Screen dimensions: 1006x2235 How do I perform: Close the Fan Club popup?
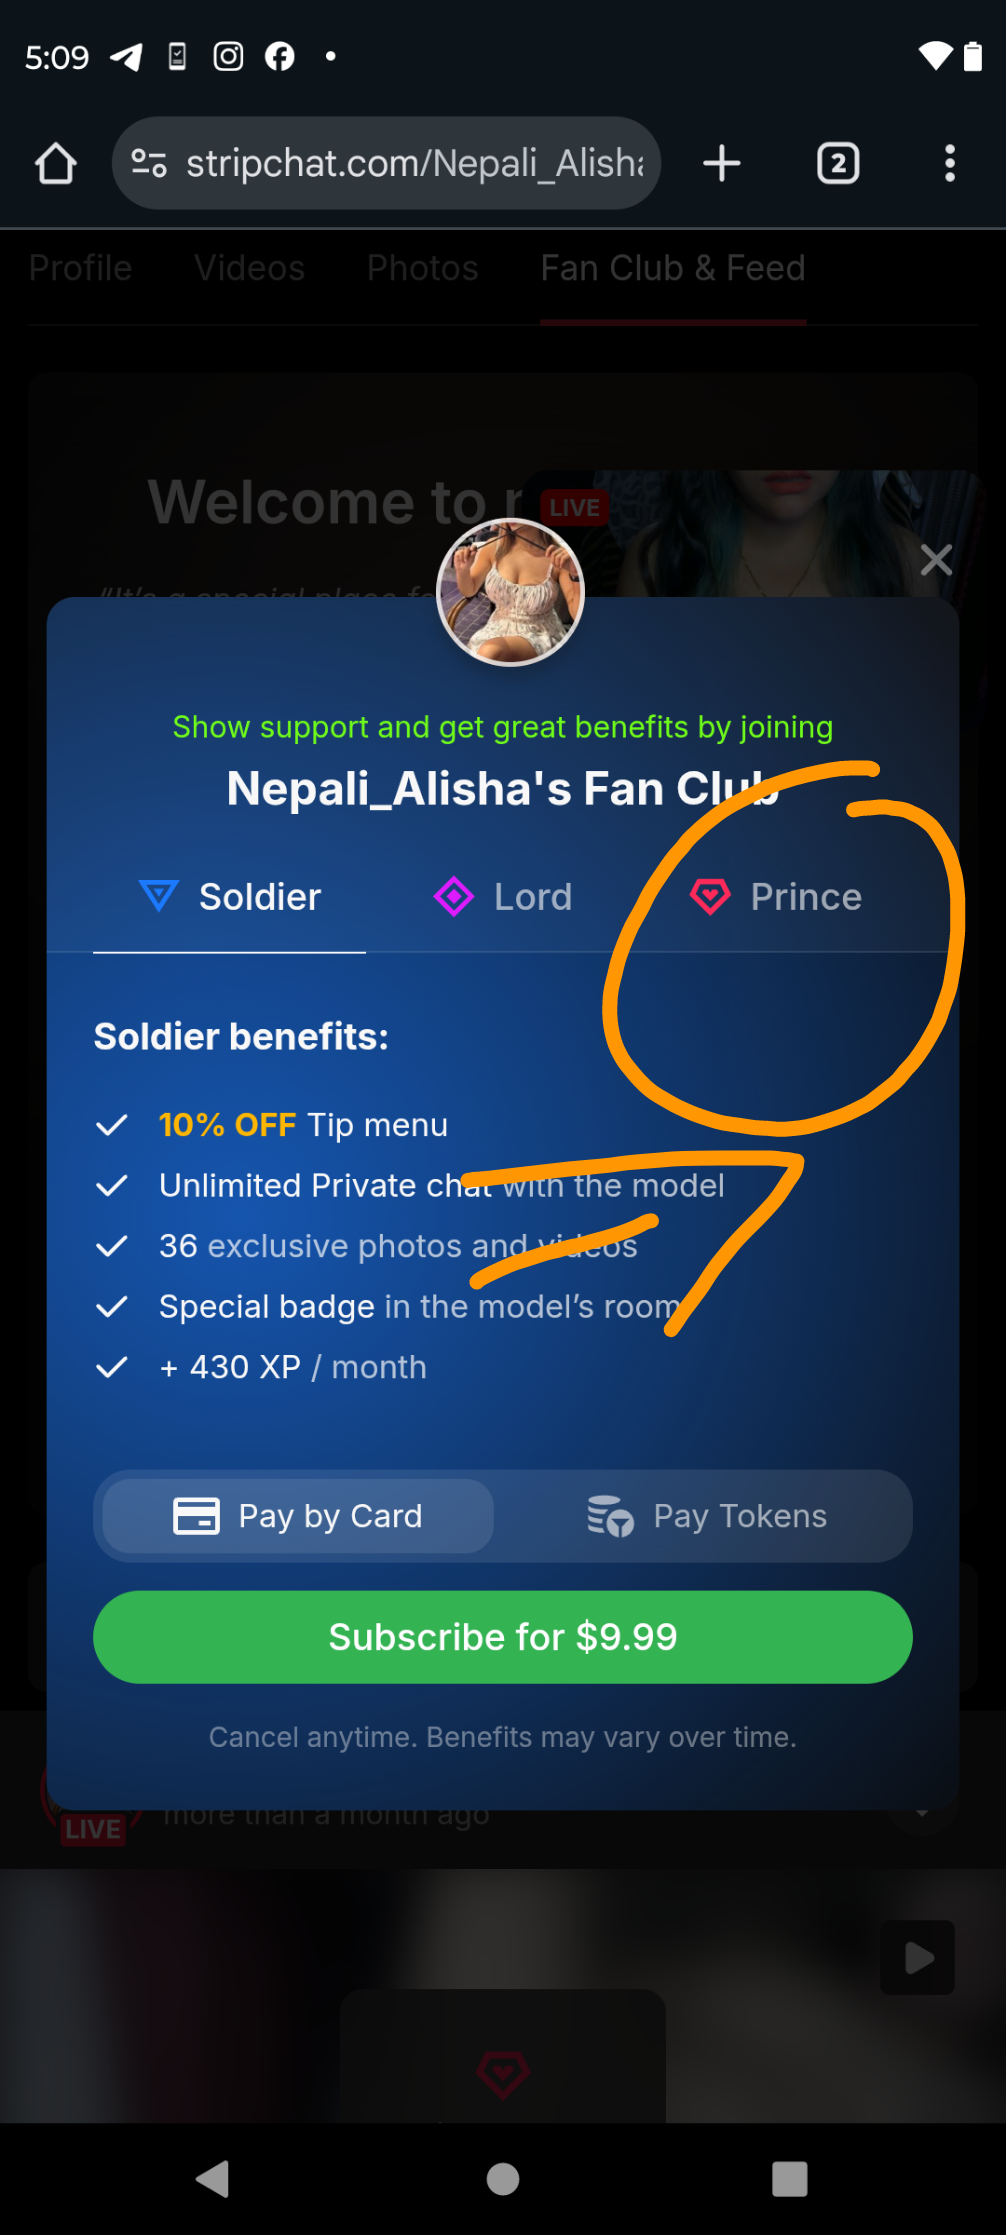936,560
